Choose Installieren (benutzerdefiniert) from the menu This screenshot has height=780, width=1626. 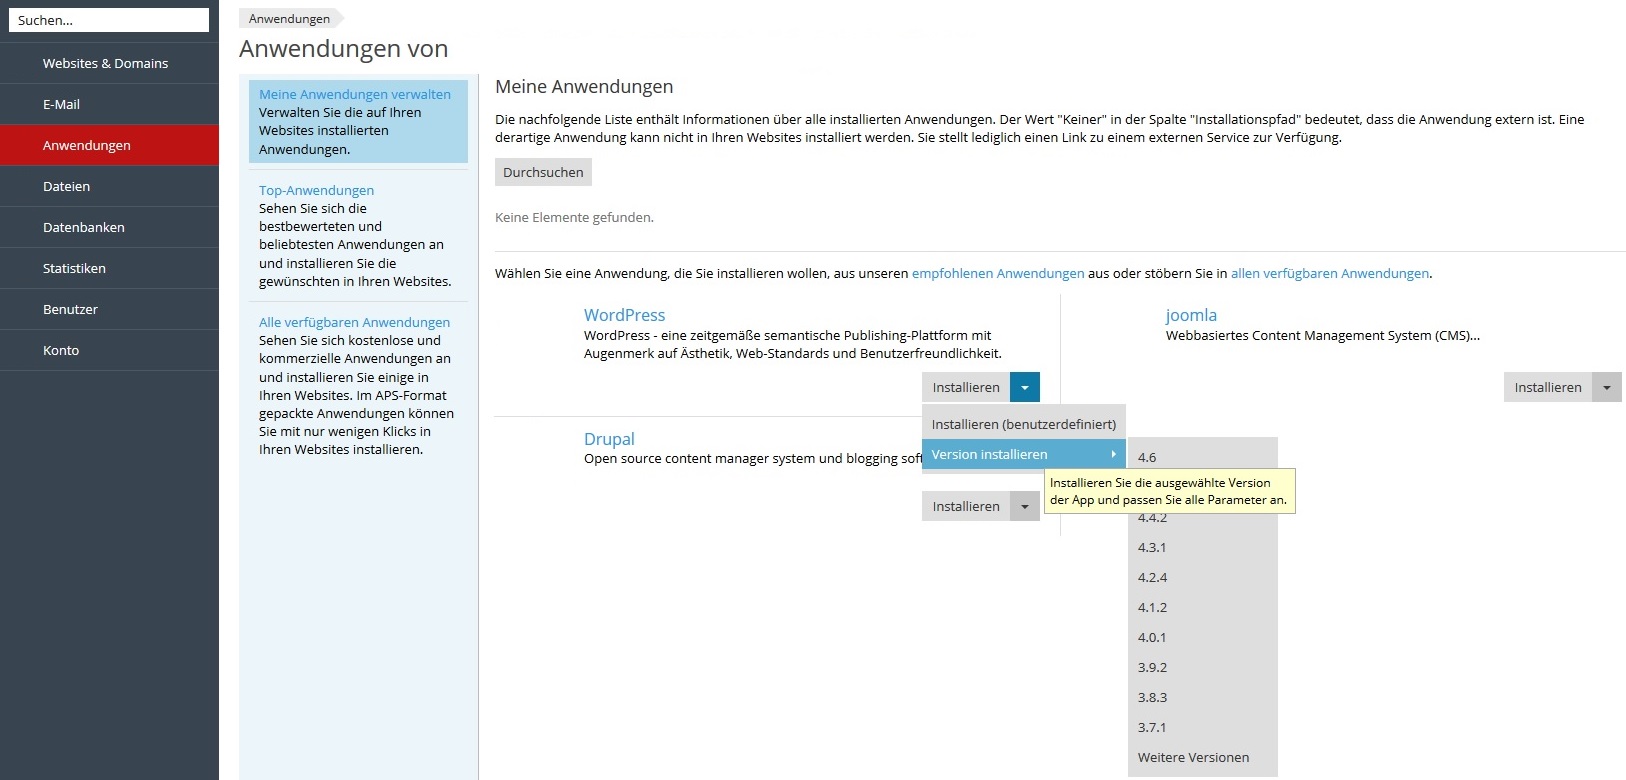1024,424
